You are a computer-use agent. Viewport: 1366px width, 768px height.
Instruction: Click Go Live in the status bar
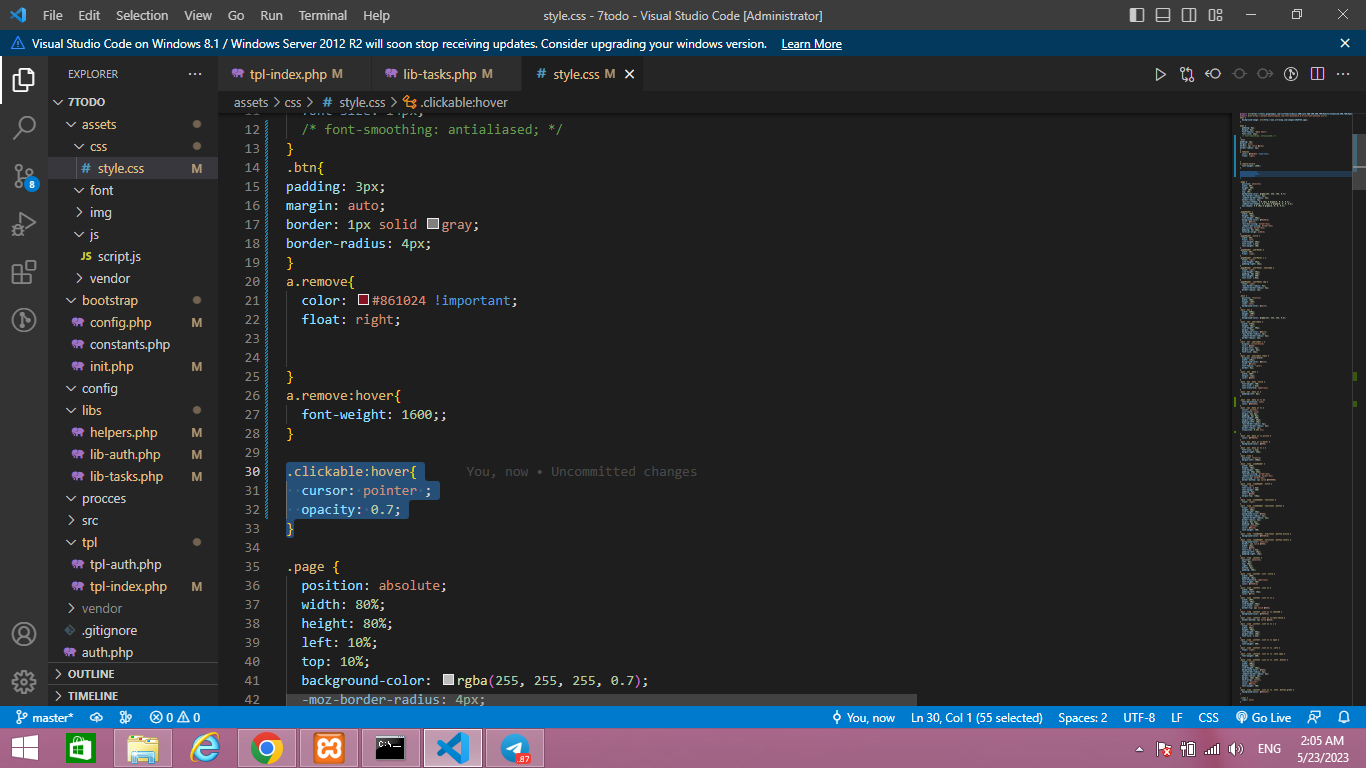[x=1264, y=718]
